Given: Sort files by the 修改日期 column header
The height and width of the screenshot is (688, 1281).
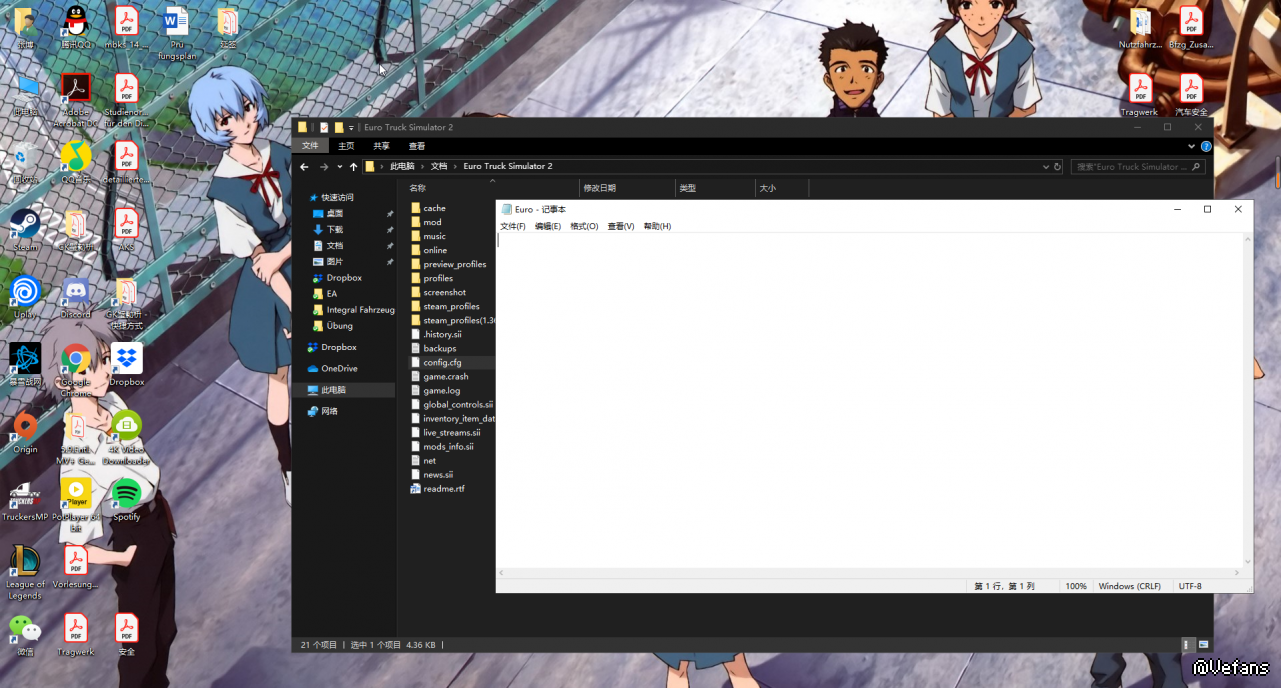Looking at the screenshot, I should coord(600,188).
